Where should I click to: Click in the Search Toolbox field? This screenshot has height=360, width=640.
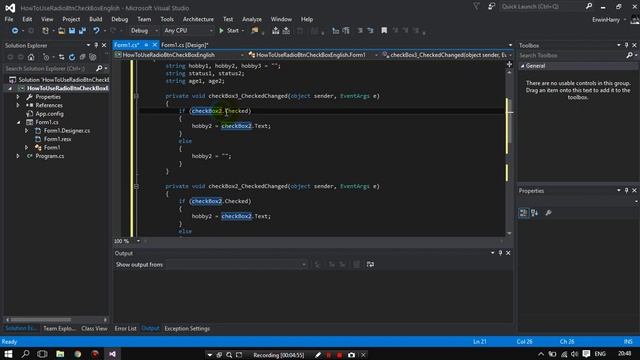tap(573, 55)
